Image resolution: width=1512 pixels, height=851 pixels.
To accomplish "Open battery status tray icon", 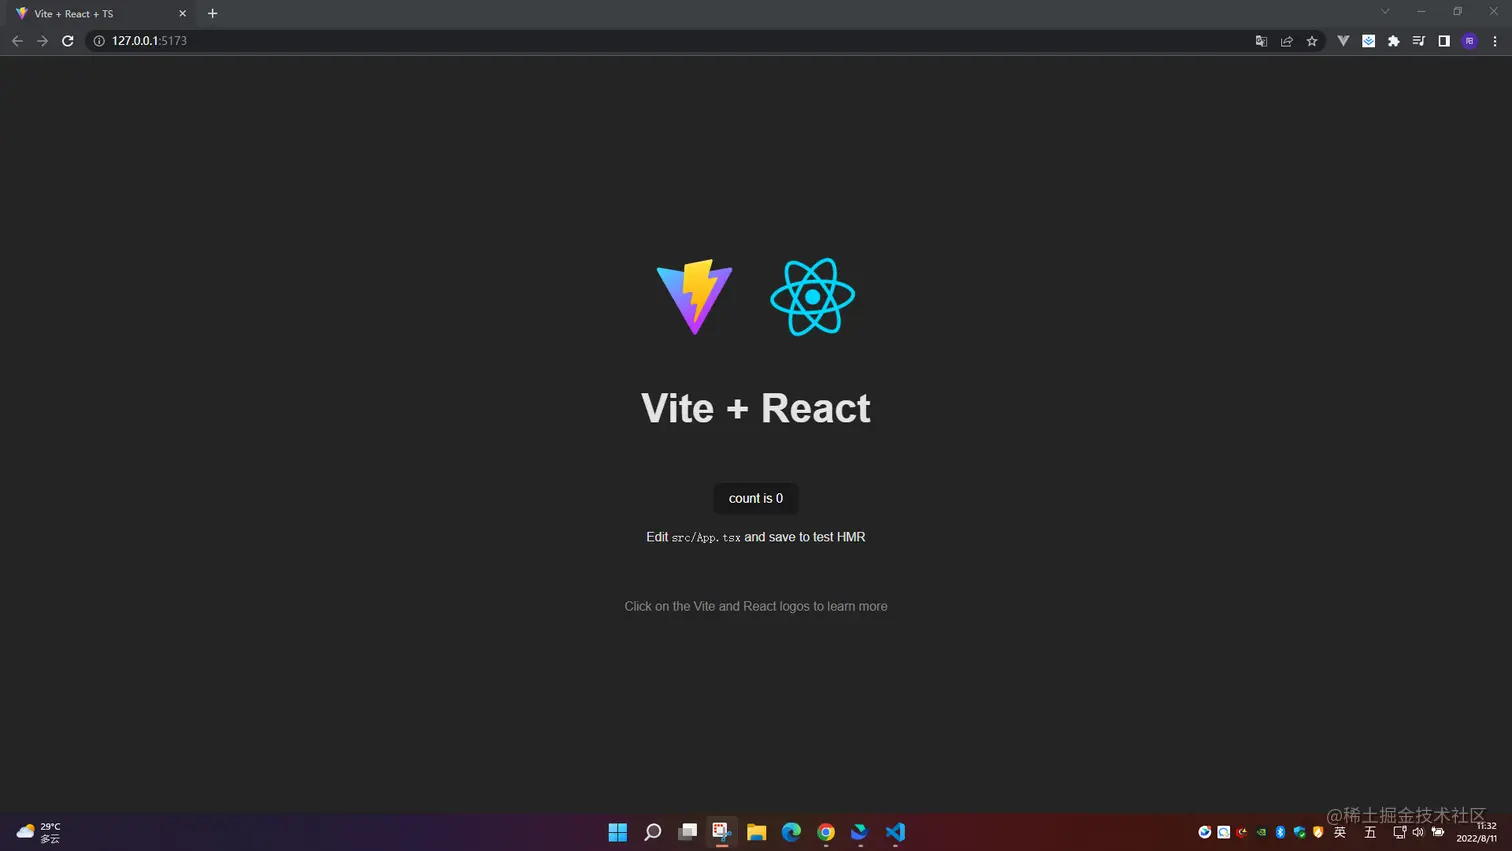I will tap(1438, 832).
